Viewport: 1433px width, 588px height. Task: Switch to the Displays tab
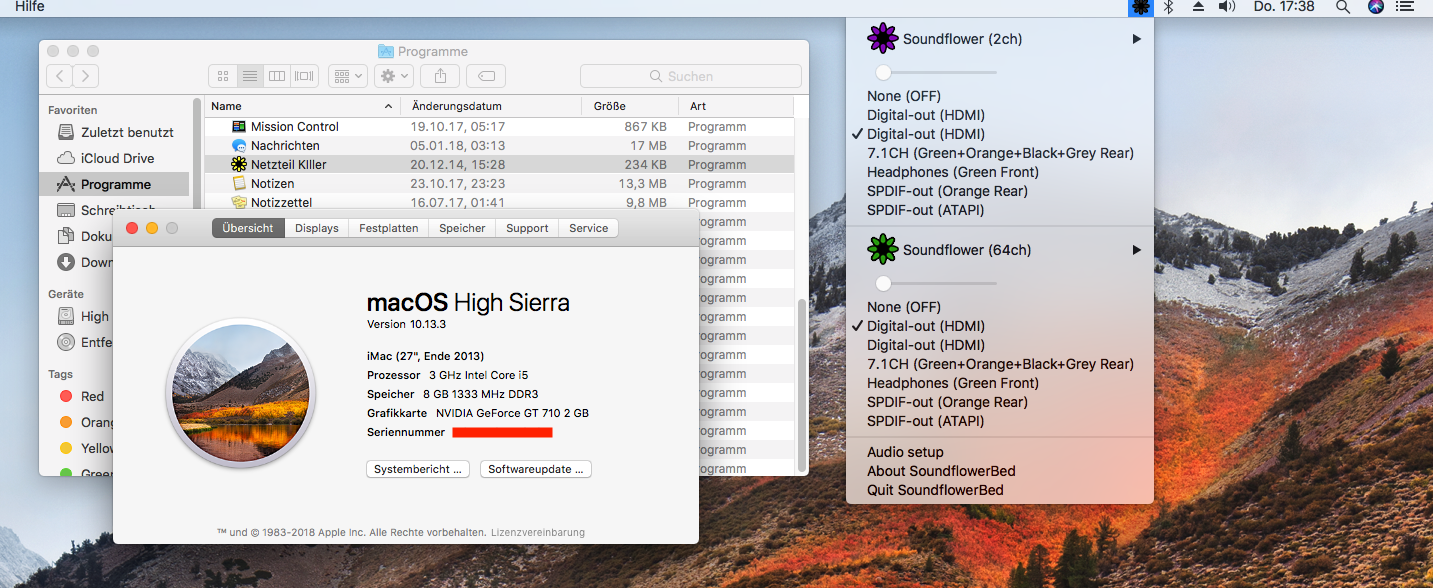coord(317,228)
